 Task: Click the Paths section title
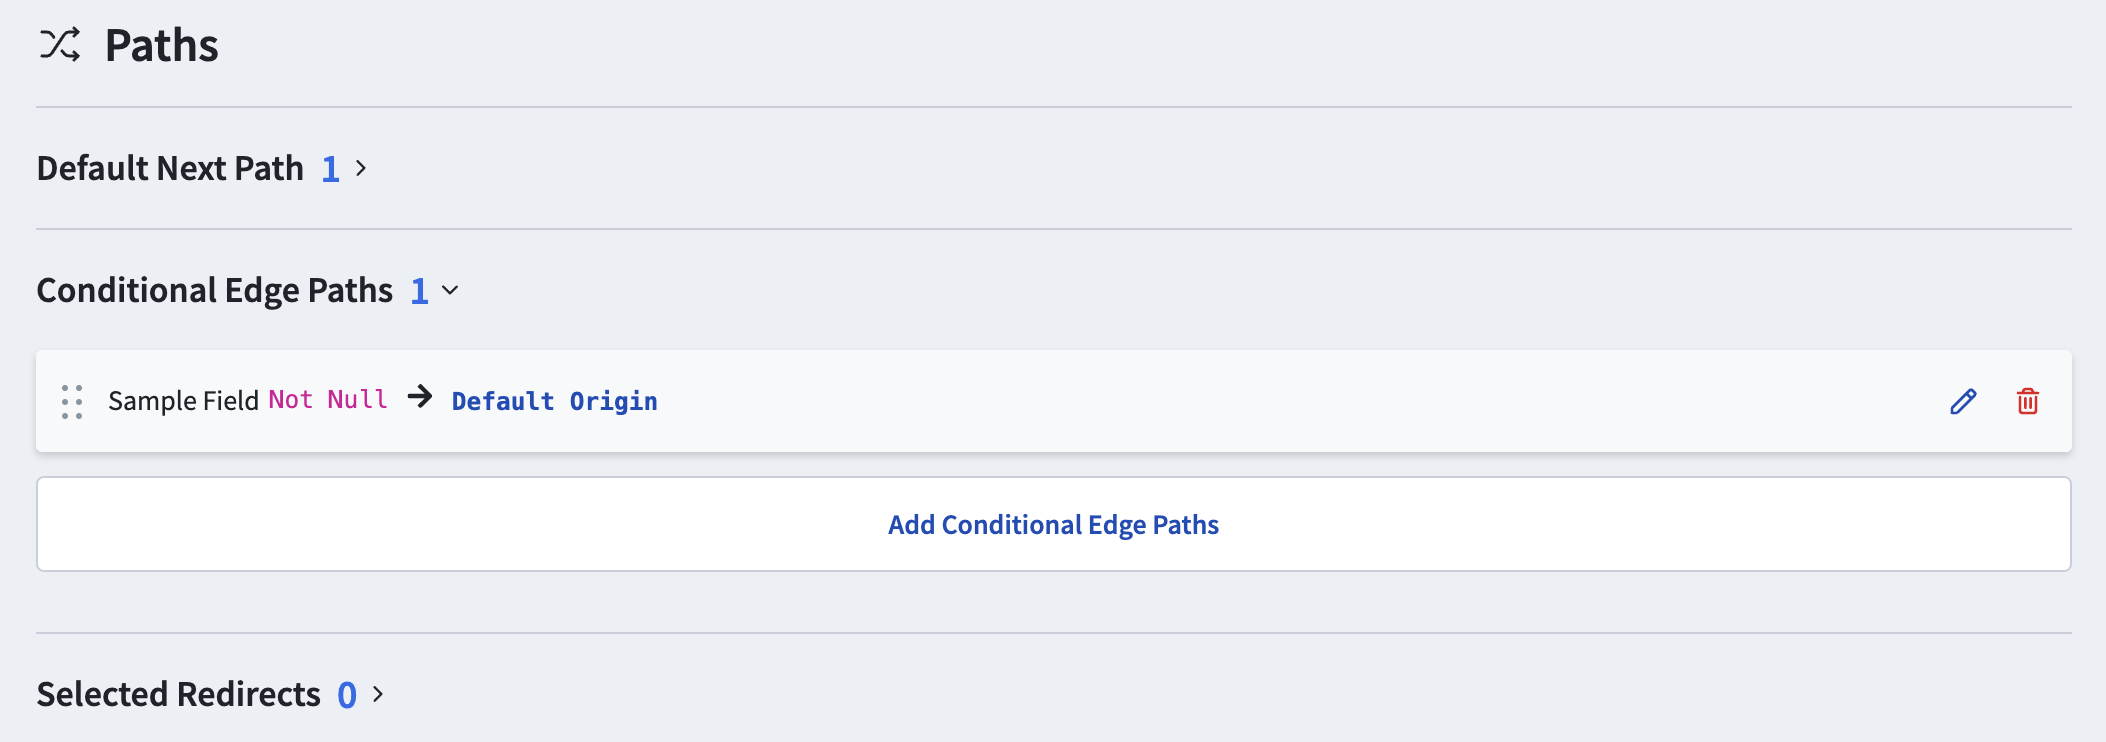point(161,45)
